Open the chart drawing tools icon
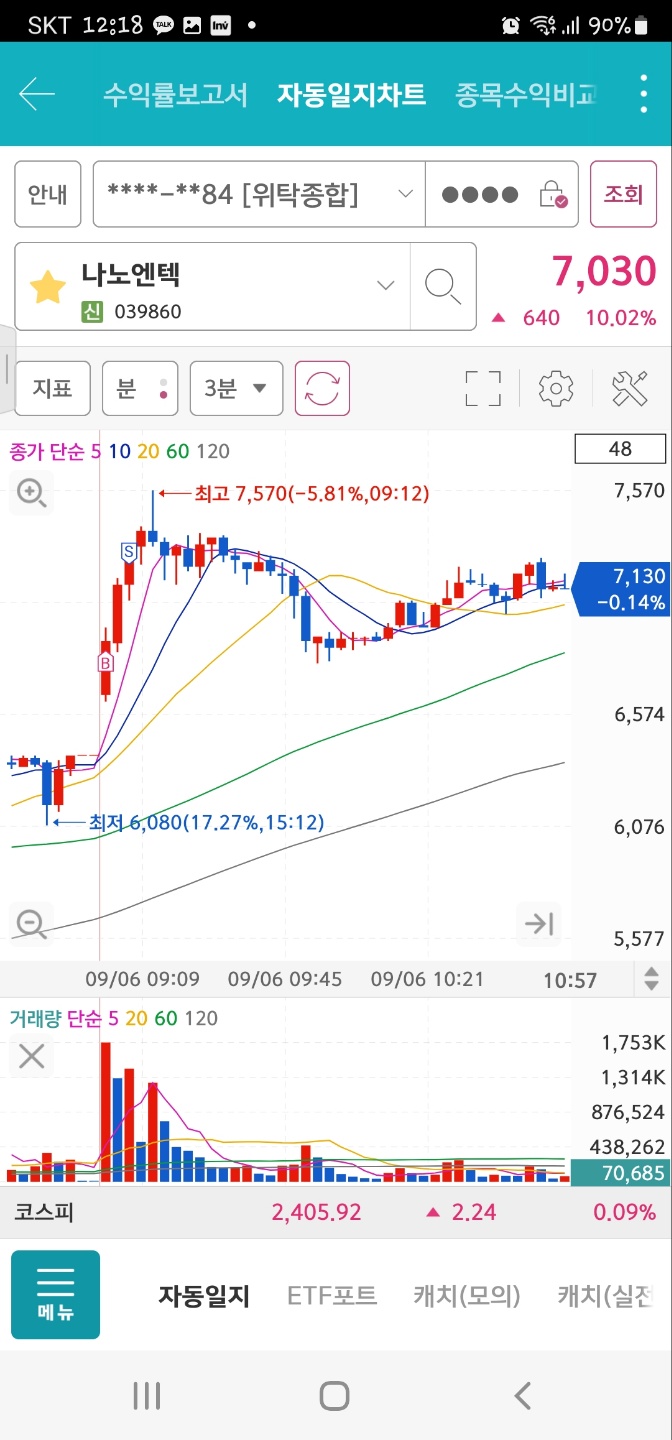672x1440 pixels. pos(630,388)
